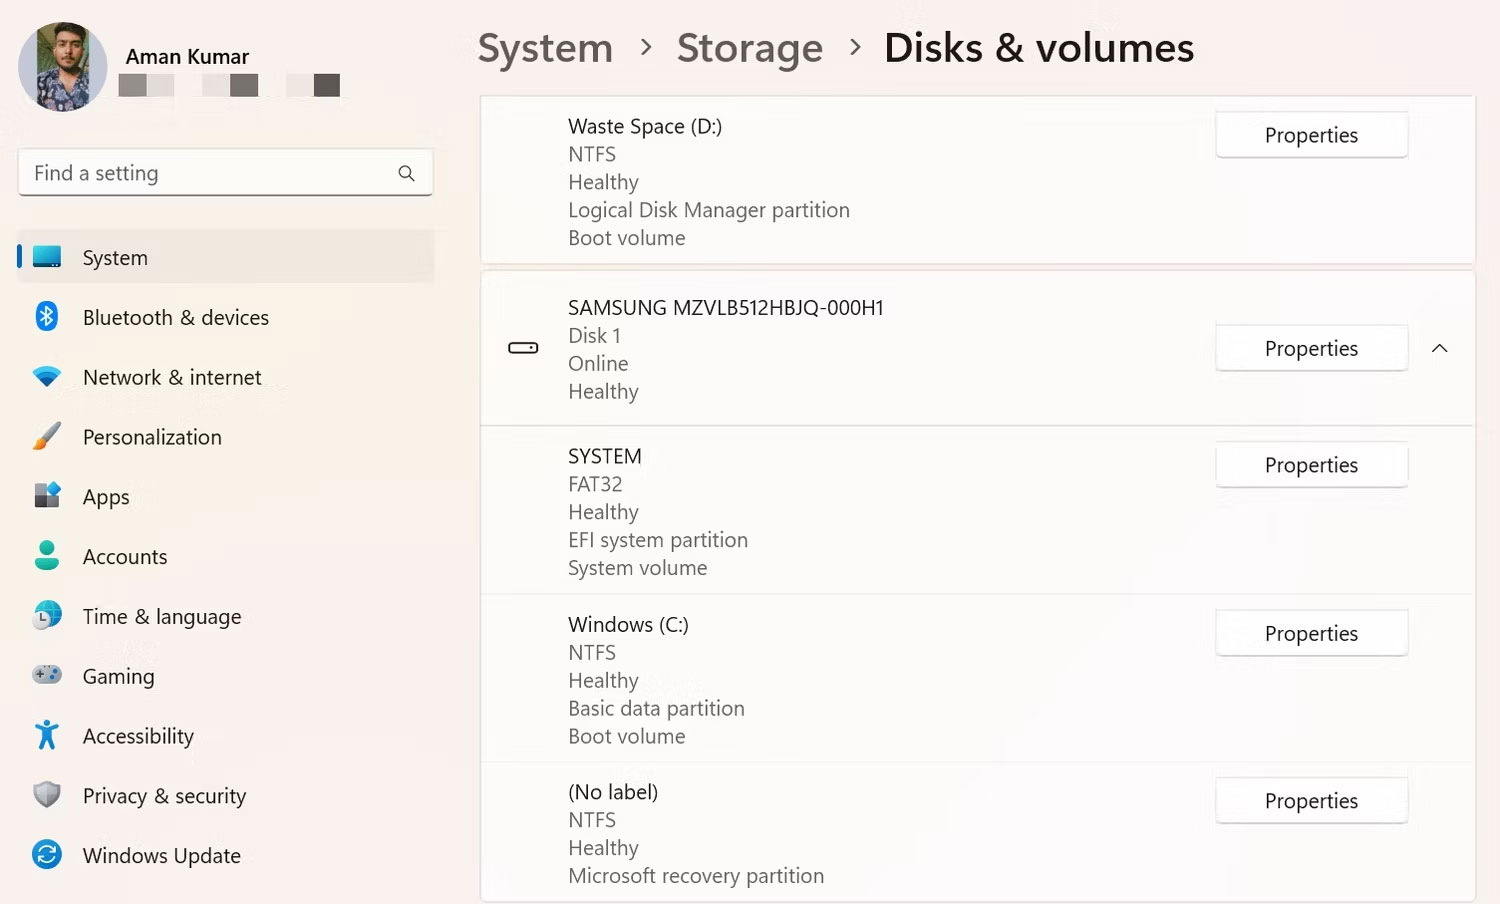The width and height of the screenshot is (1500, 904).
Task: Click the System monitor icon in sidebar
Action: coord(47,257)
